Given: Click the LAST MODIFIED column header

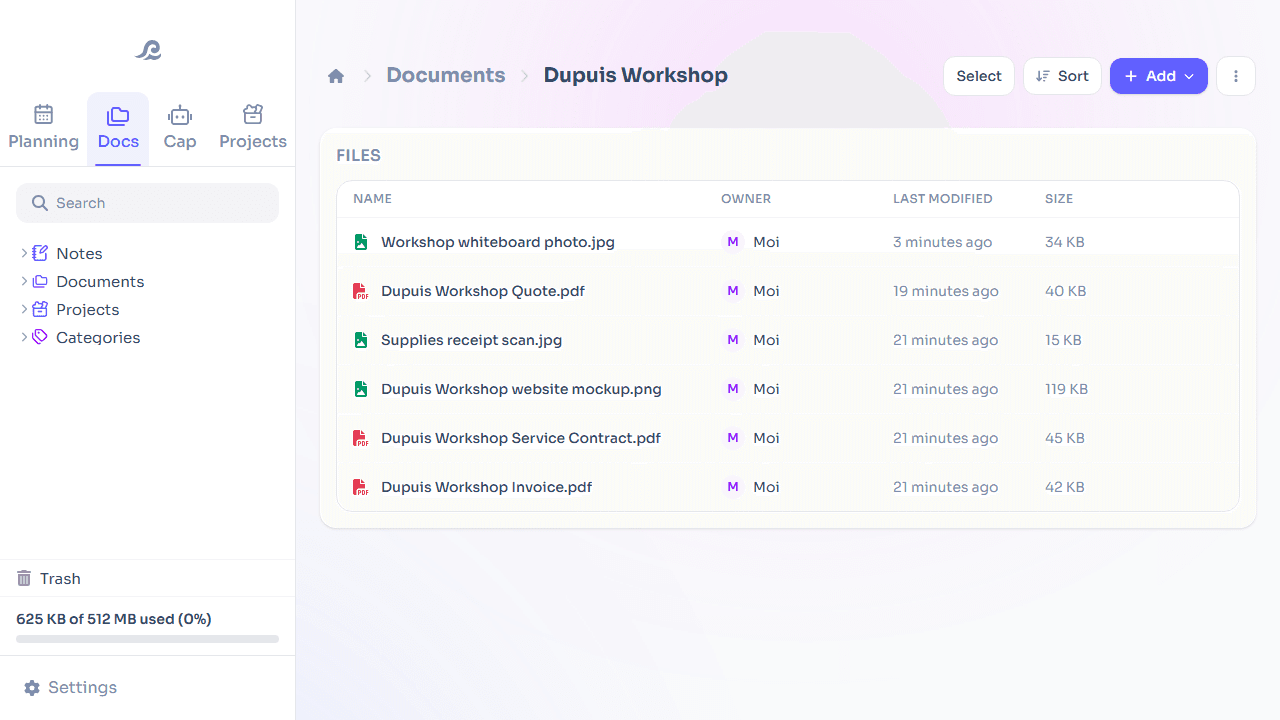Looking at the screenshot, I should pos(943,199).
